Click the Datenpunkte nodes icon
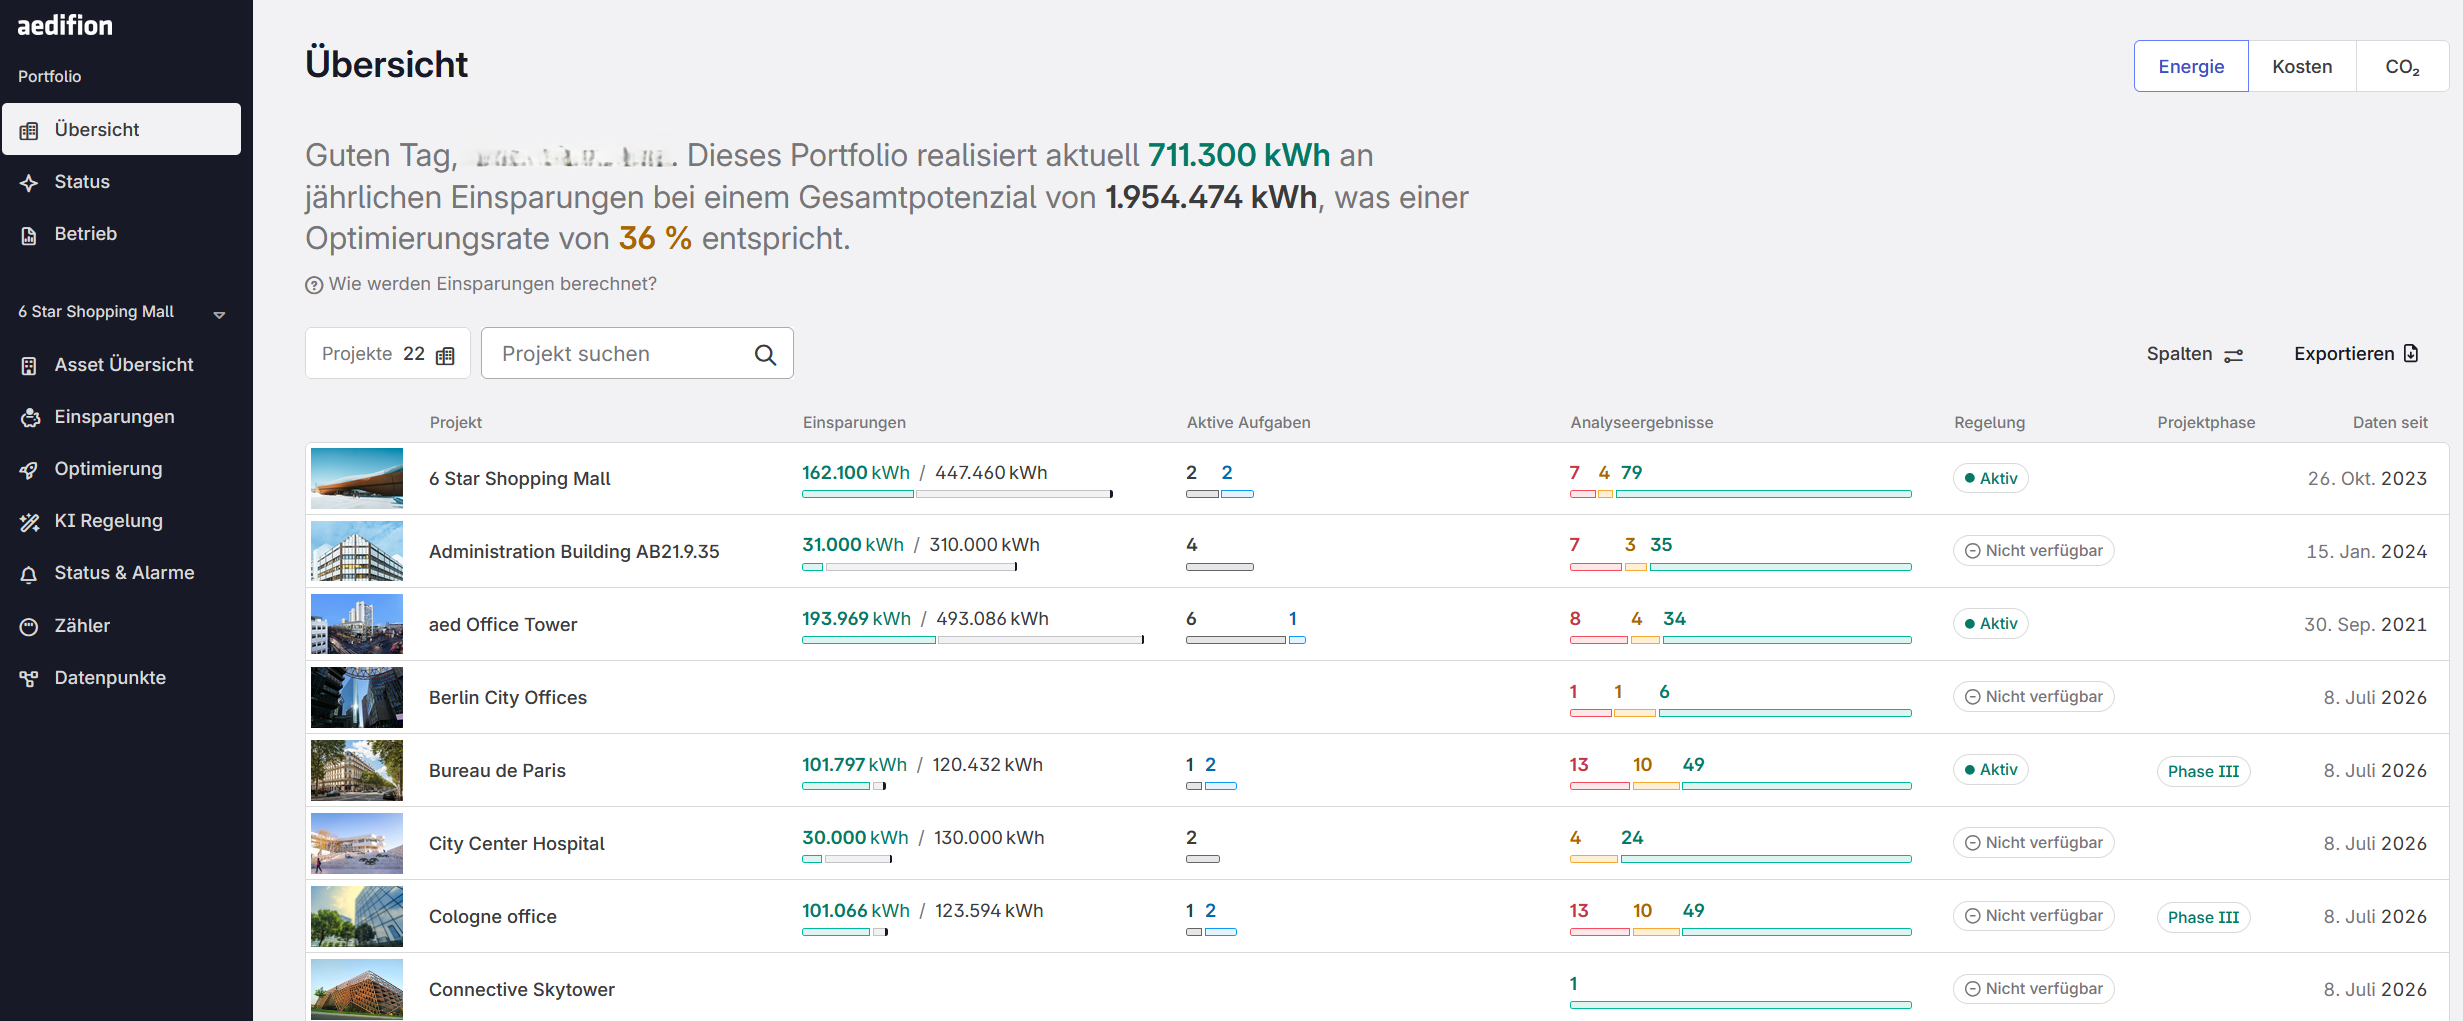 tap(29, 679)
